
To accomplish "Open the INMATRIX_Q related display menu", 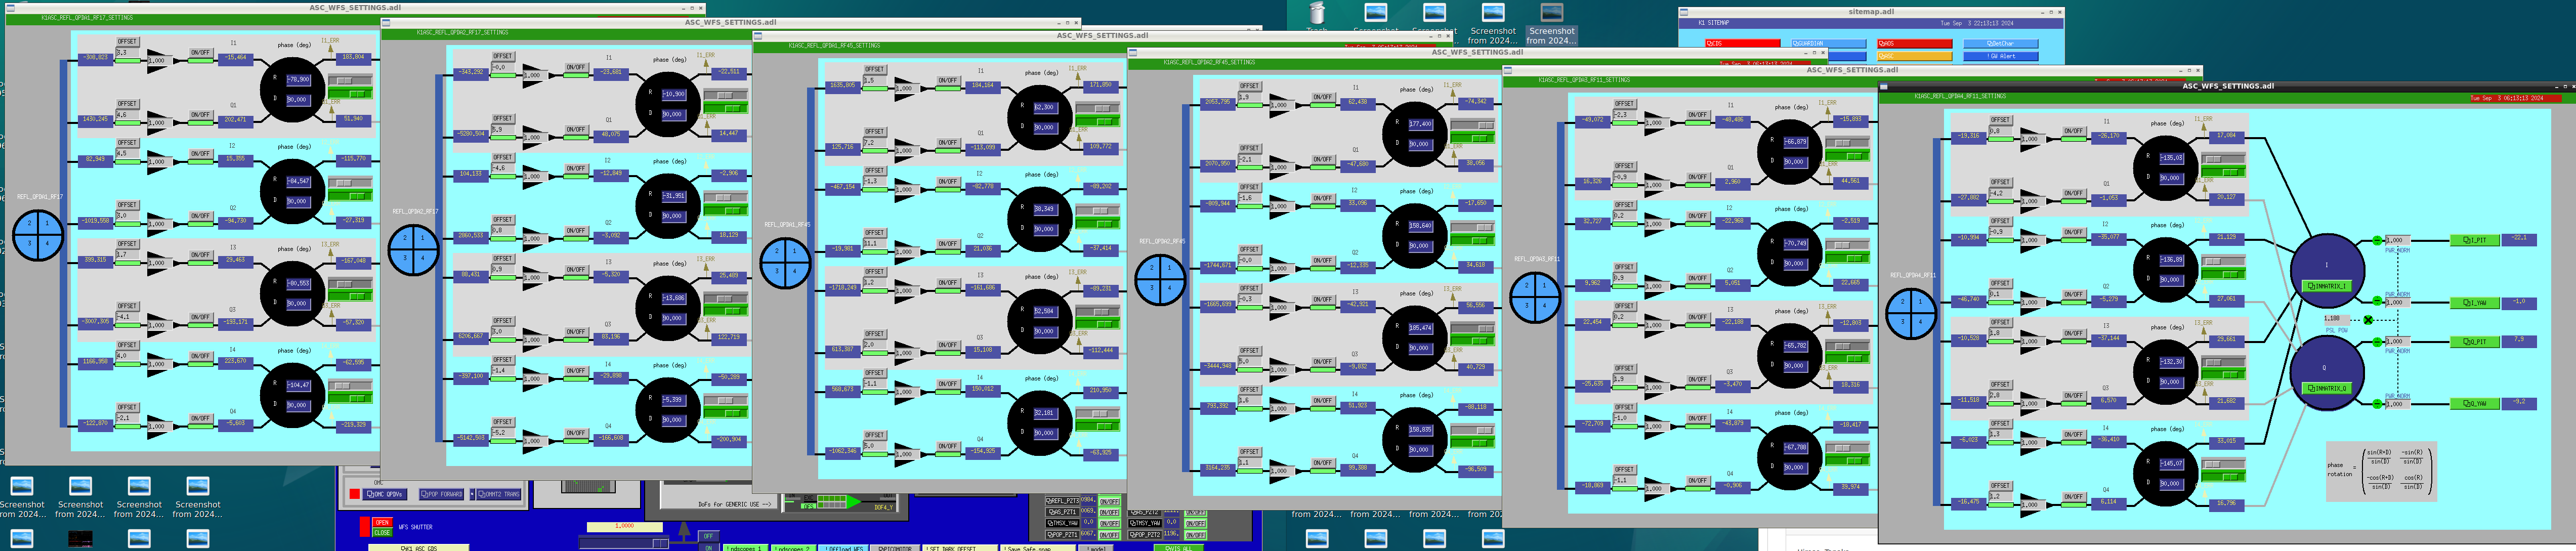I will tap(2326, 388).
